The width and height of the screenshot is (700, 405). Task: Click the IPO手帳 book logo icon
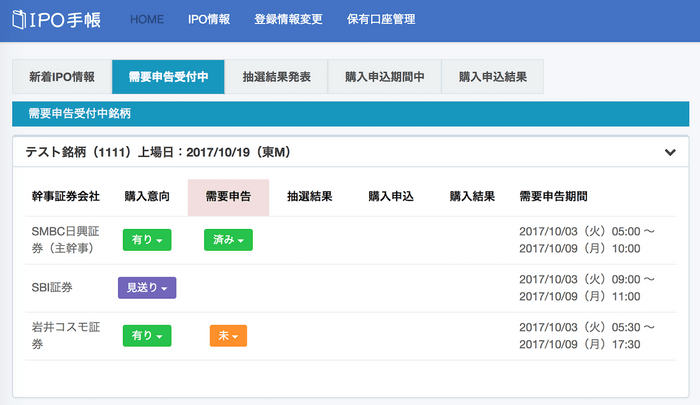click(21, 20)
